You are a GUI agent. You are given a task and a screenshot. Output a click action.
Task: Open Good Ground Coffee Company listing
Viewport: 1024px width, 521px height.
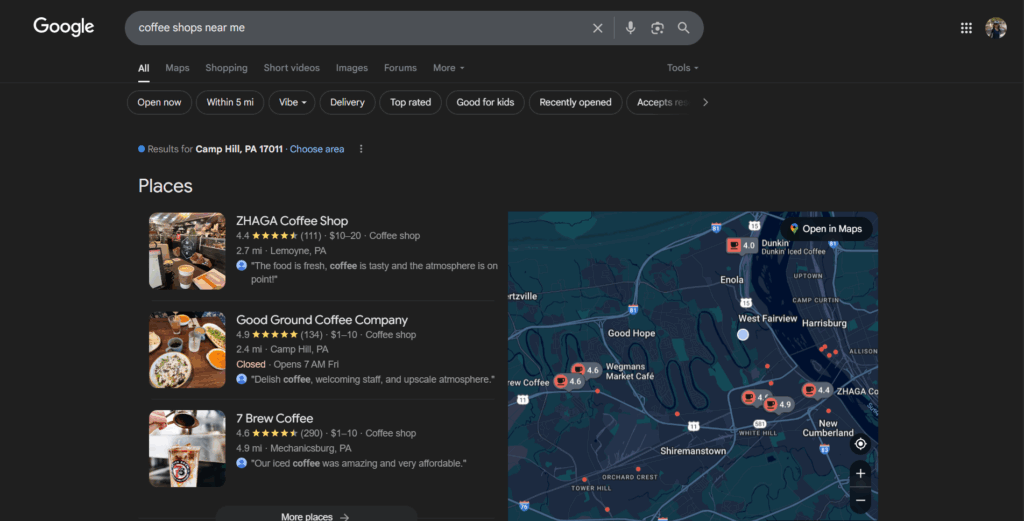point(321,320)
